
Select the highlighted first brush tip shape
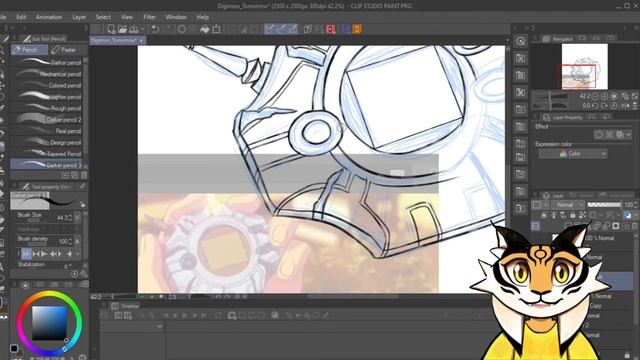tap(26, 254)
